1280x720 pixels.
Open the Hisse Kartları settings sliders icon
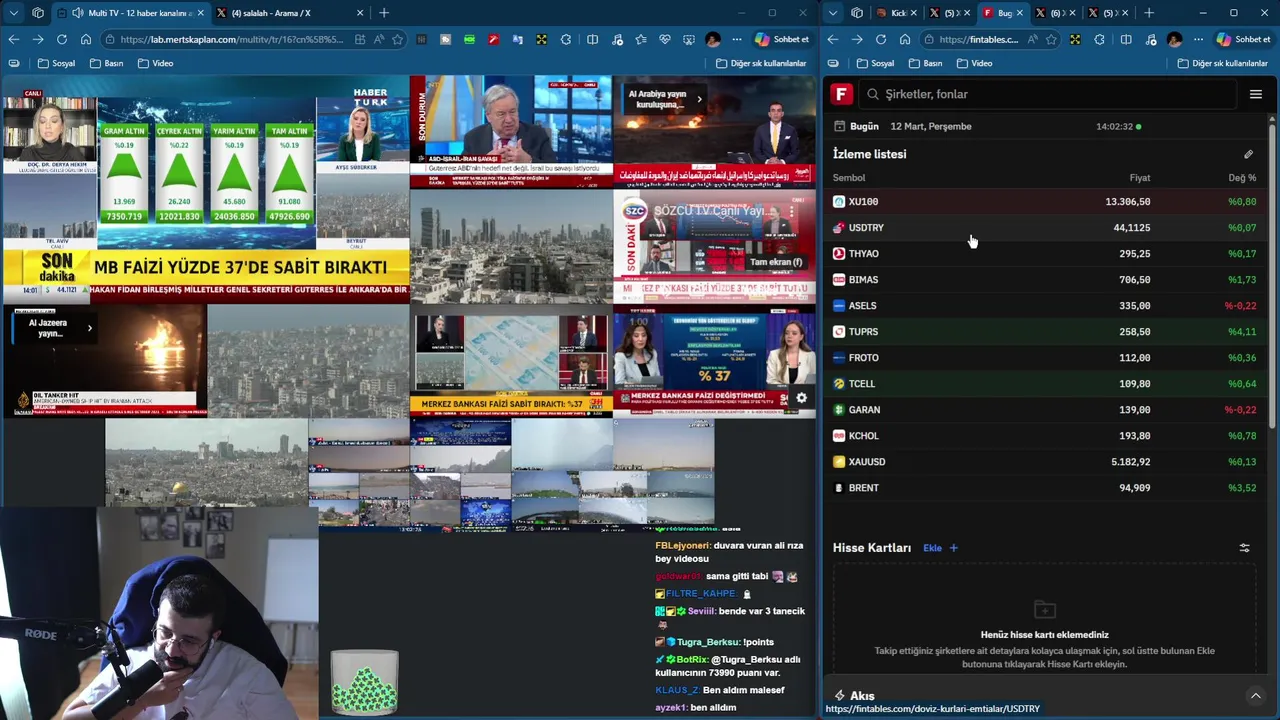(x=1245, y=548)
